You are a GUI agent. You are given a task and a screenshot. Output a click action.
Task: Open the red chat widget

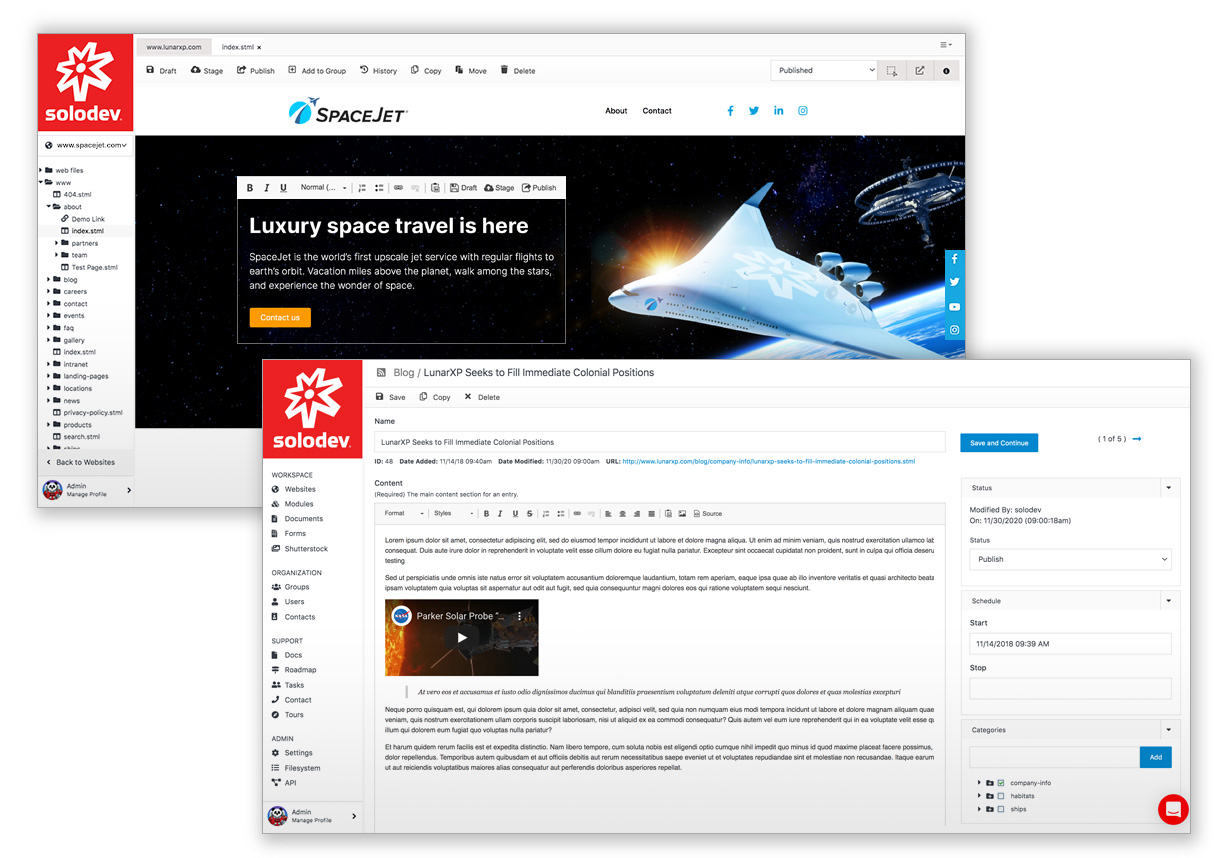[1173, 809]
